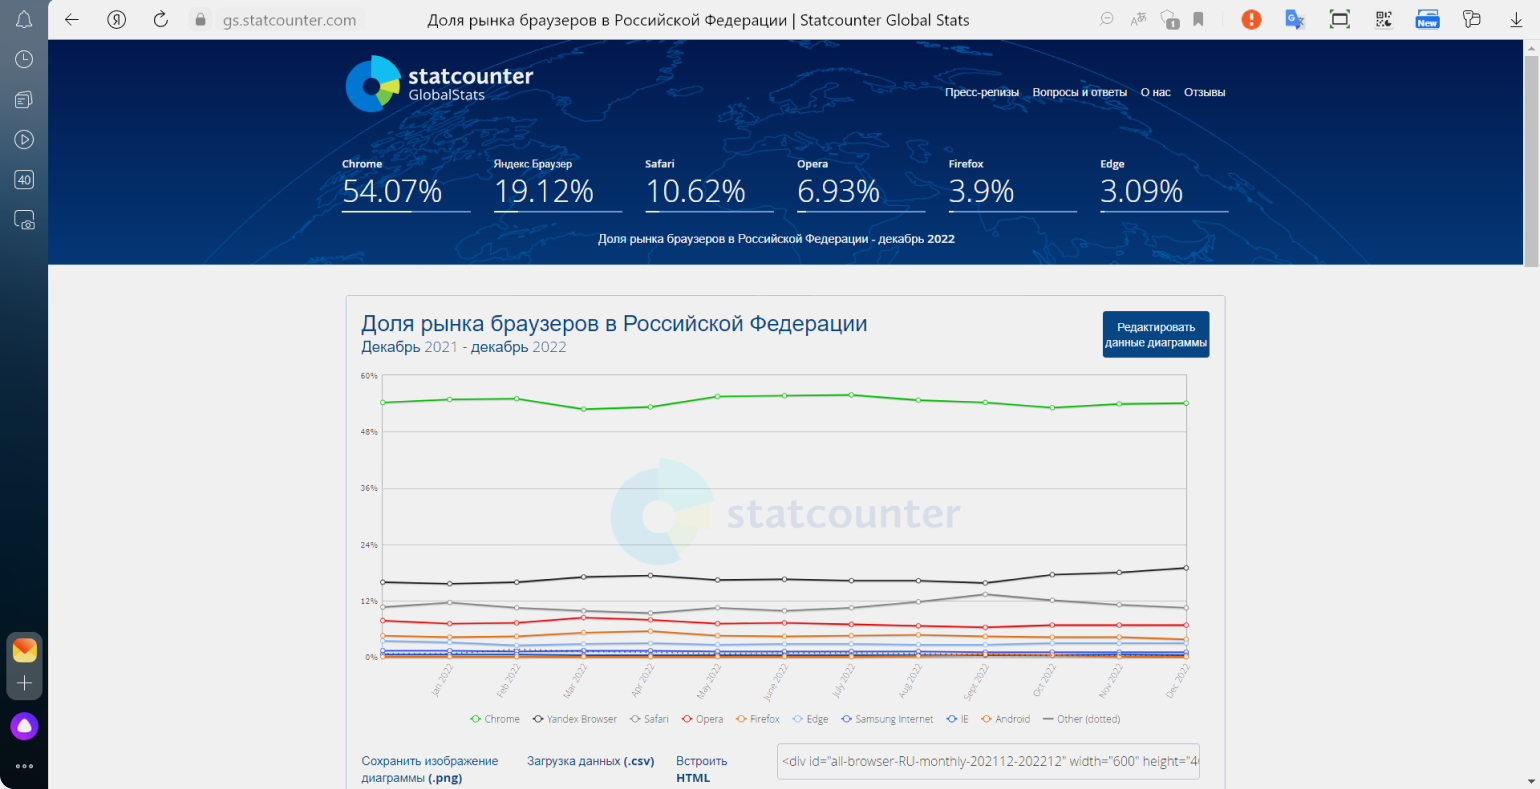Viewport: 1540px width, 789px height.
Task: Click the Edge 3.09% statistic
Action: 1164,185
